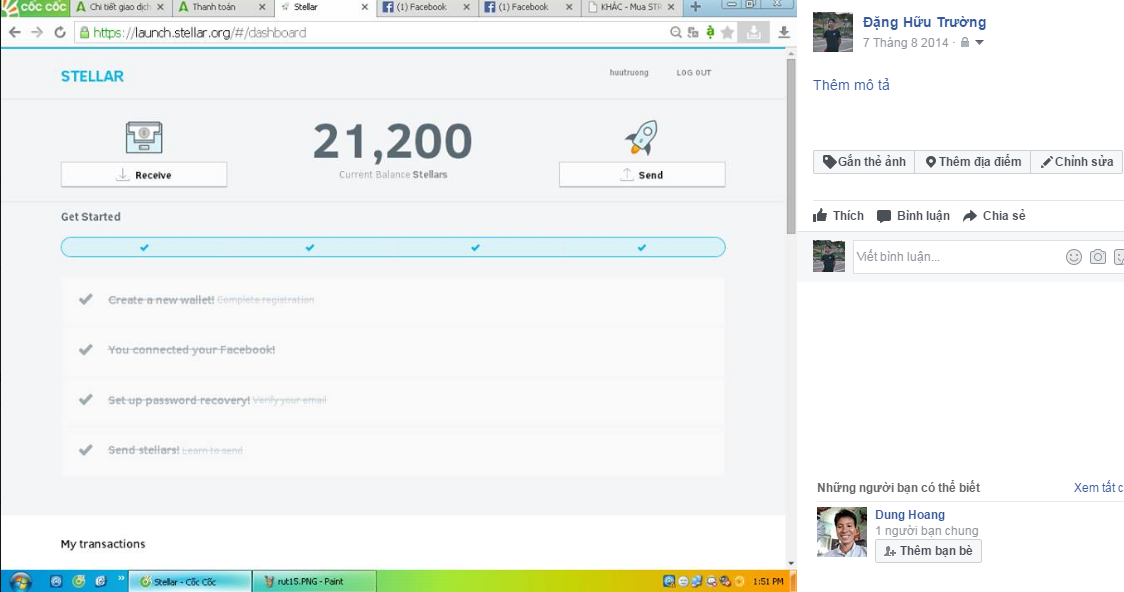
Task: Close the Thanh toán tab
Action: pos(262,7)
